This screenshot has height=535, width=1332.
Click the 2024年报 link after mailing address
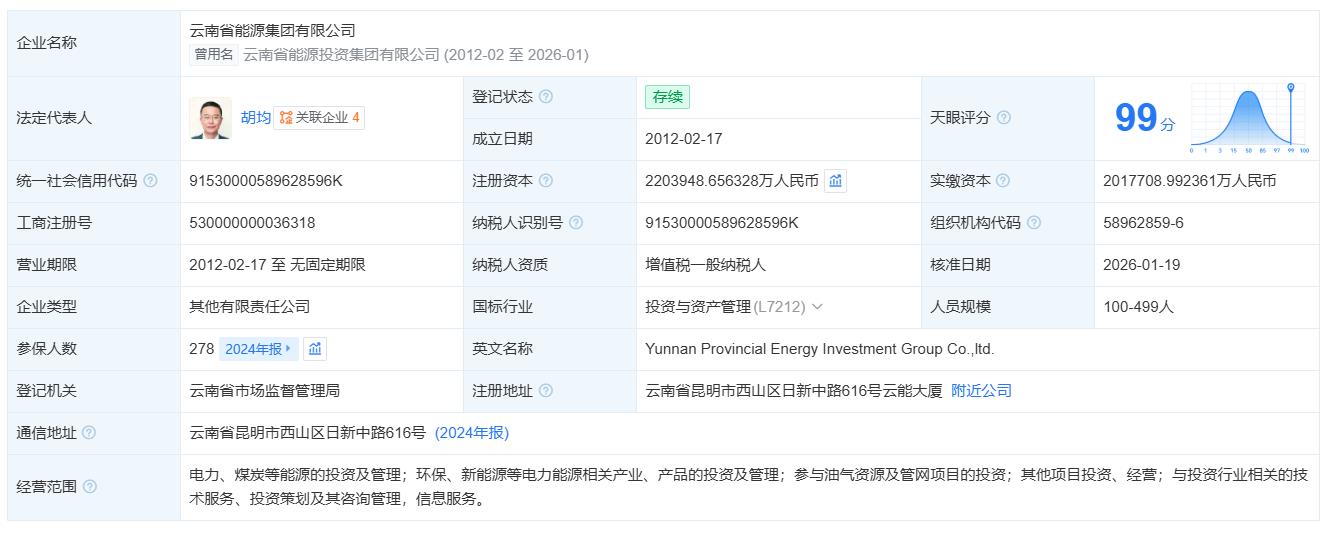pyautogui.click(x=472, y=433)
